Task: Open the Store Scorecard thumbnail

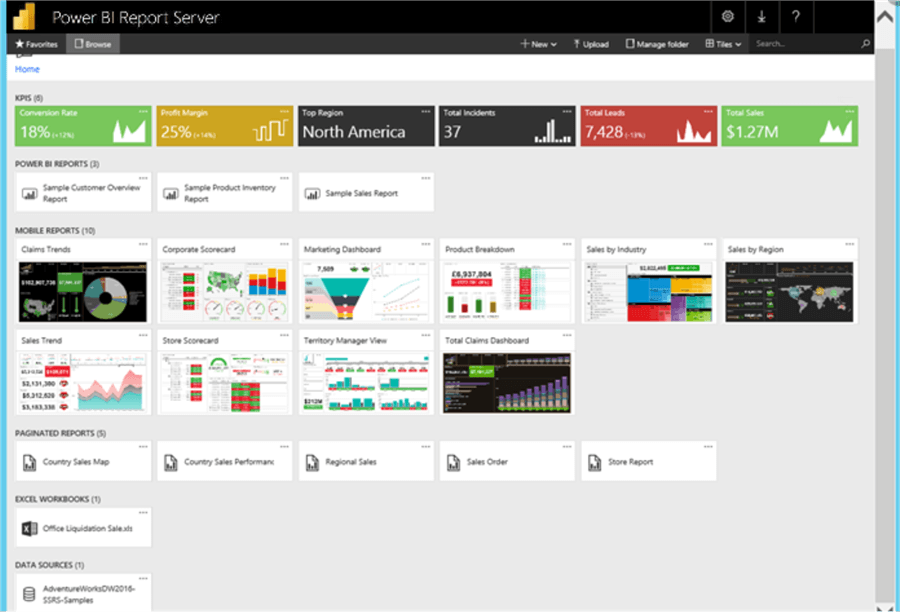Action: point(224,383)
